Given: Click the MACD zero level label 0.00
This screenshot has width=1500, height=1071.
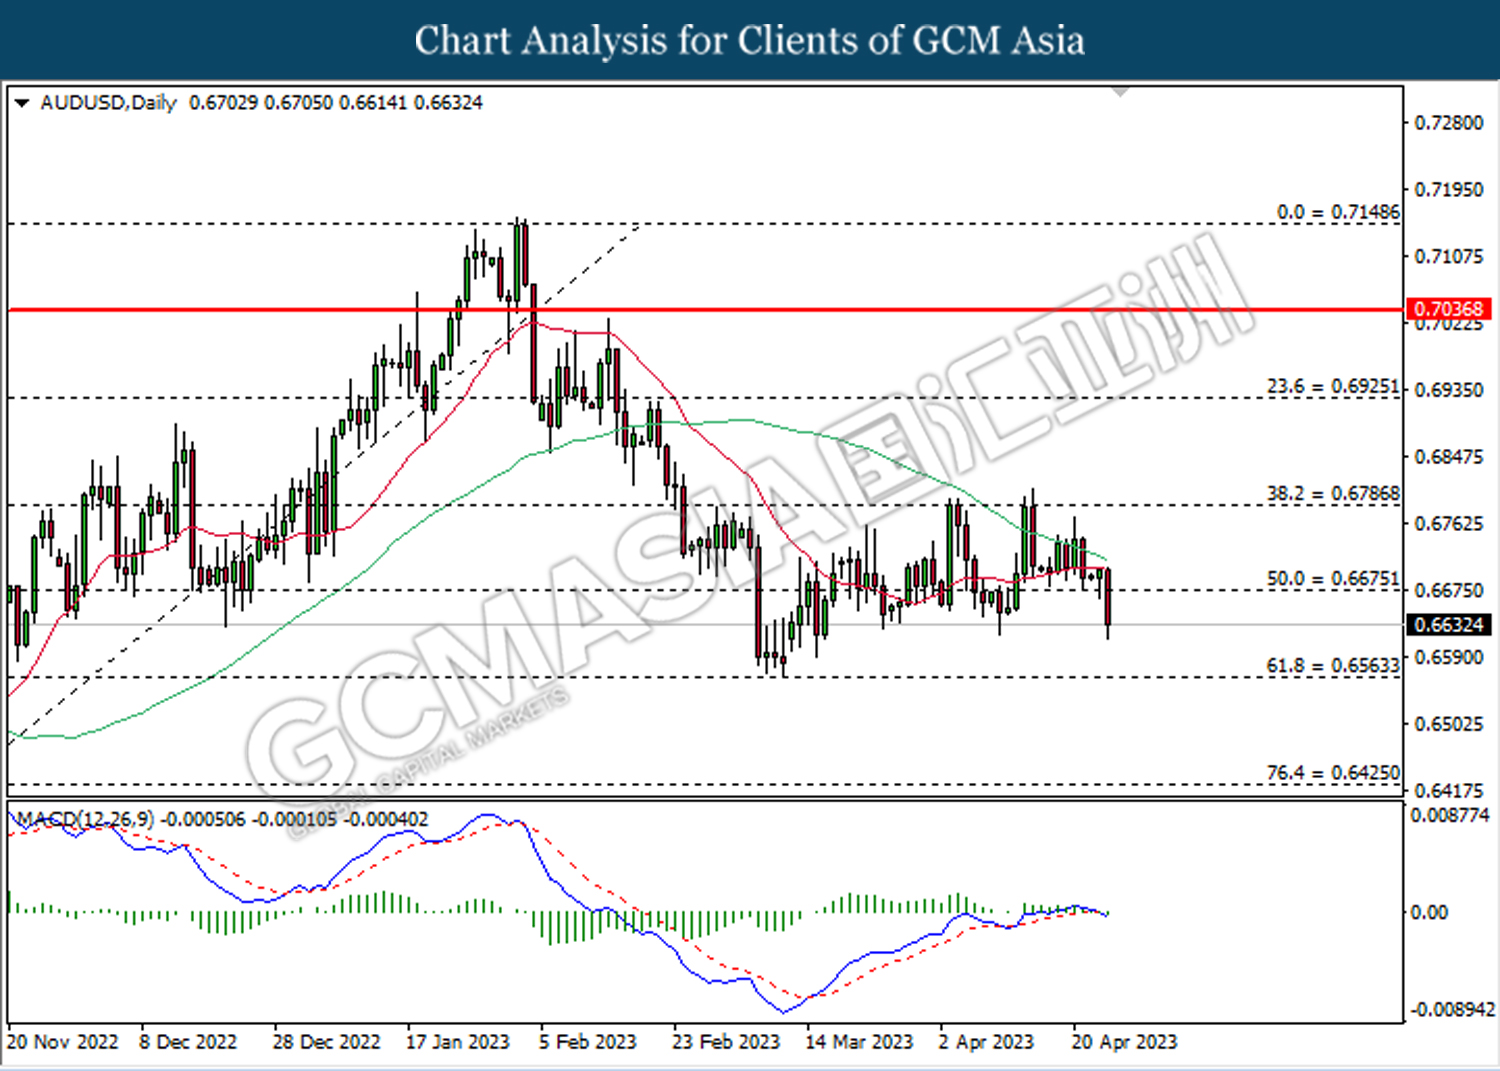Looking at the screenshot, I should point(1428,912).
